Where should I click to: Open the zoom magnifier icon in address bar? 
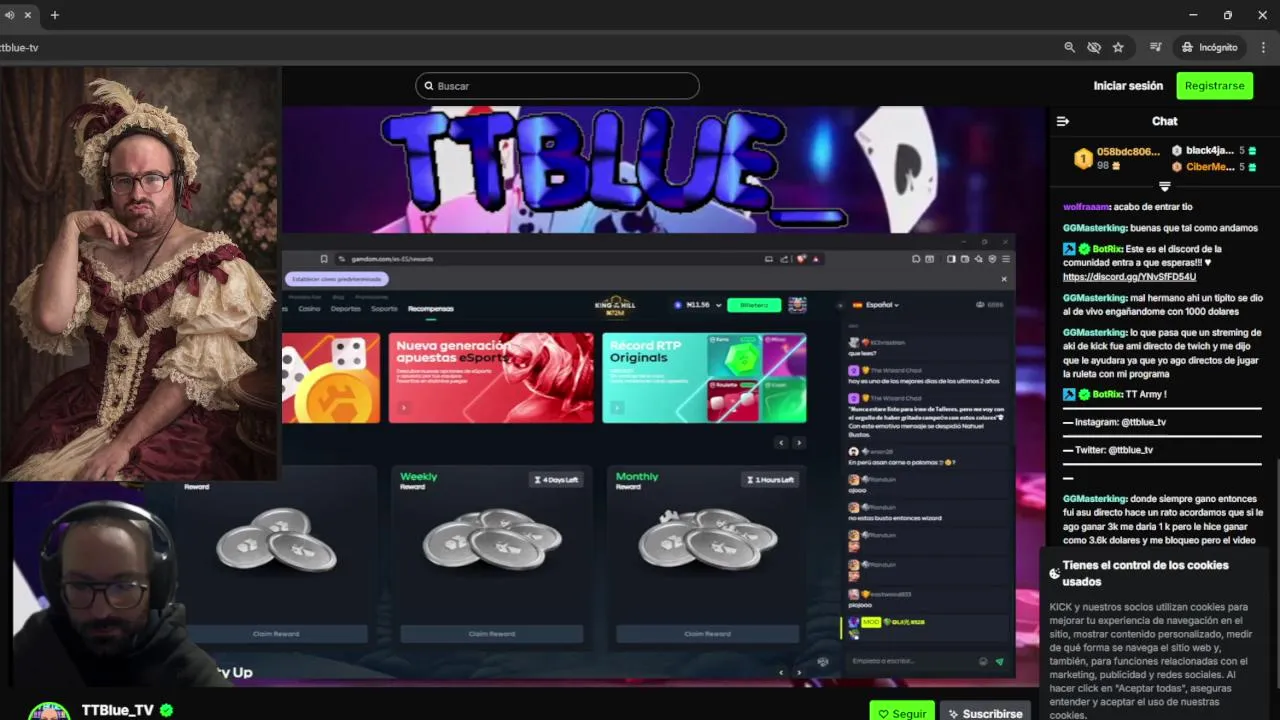point(1070,47)
